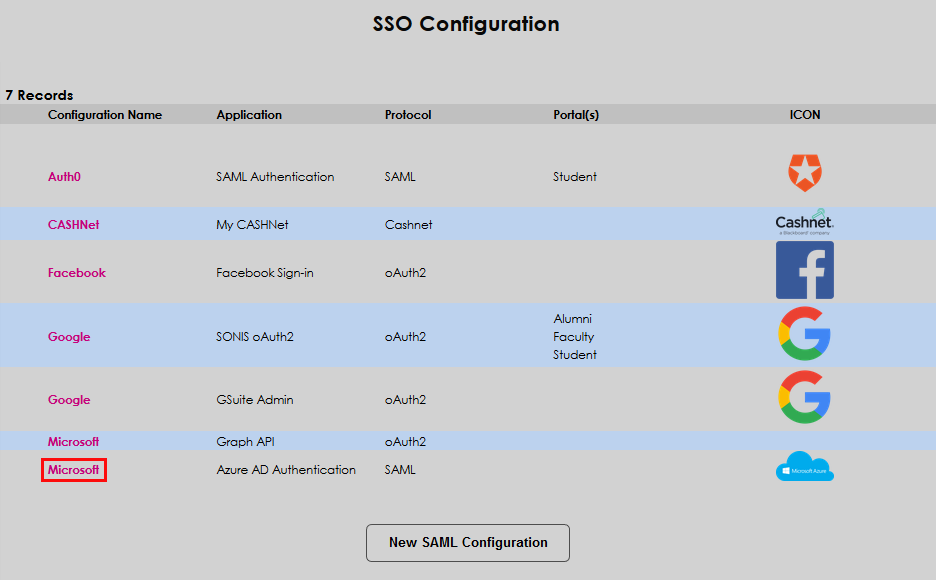Click the Auth0 shield icon

tap(804, 173)
